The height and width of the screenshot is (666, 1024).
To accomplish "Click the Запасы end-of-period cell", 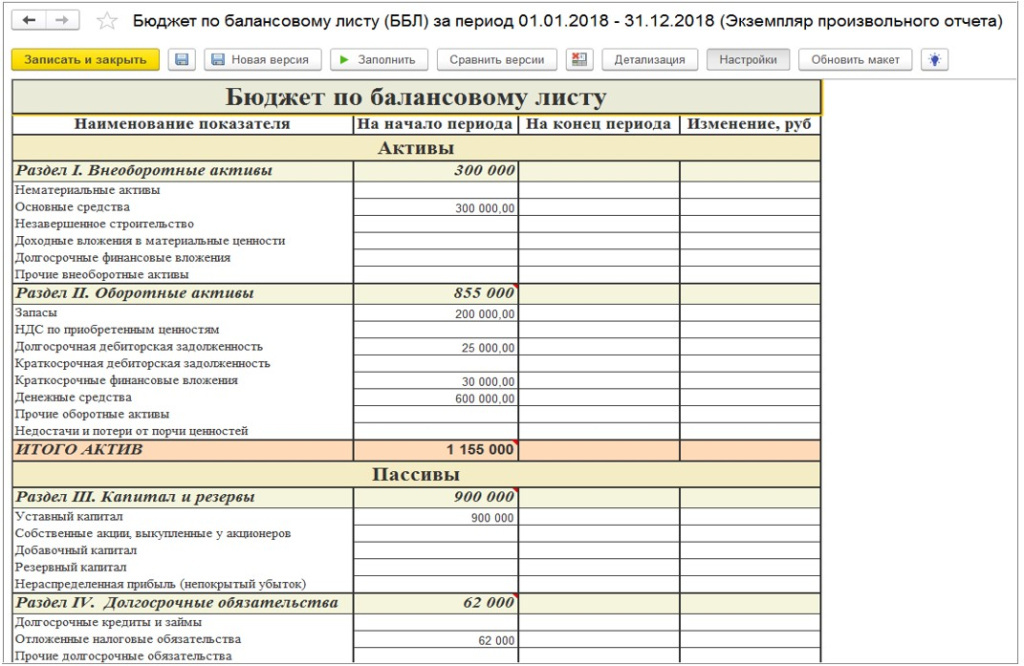I will 599,313.
